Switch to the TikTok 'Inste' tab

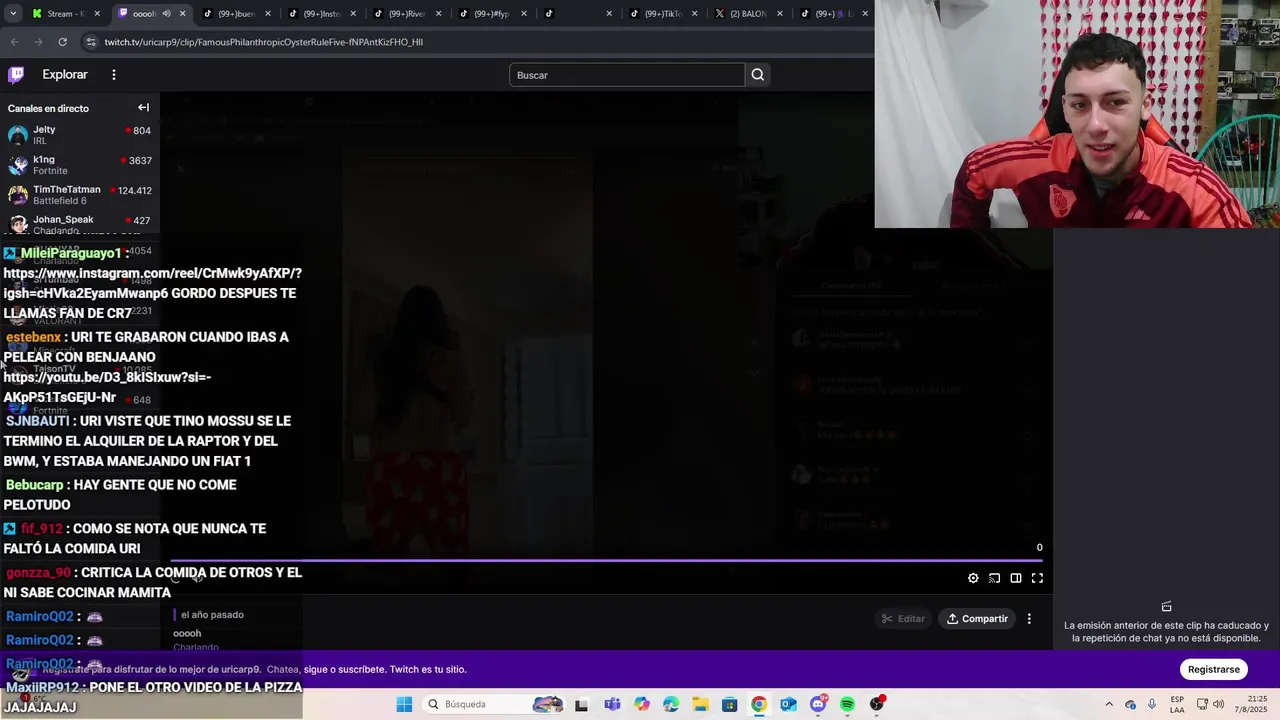[x=320, y=13]
